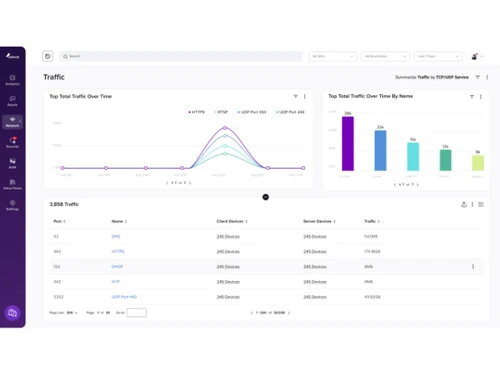Open Value Packs in the sidebar
This screenshot has height=375, width=500.
pos(12,184)
